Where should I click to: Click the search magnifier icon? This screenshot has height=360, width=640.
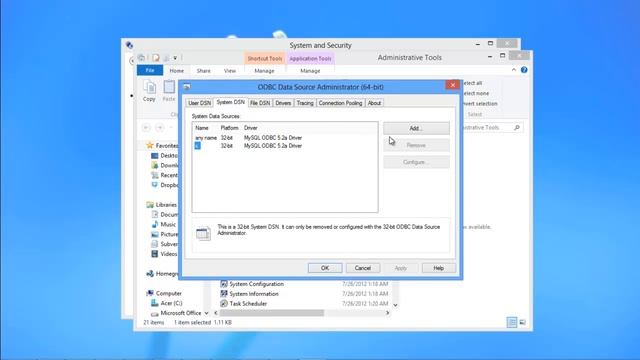517,128
